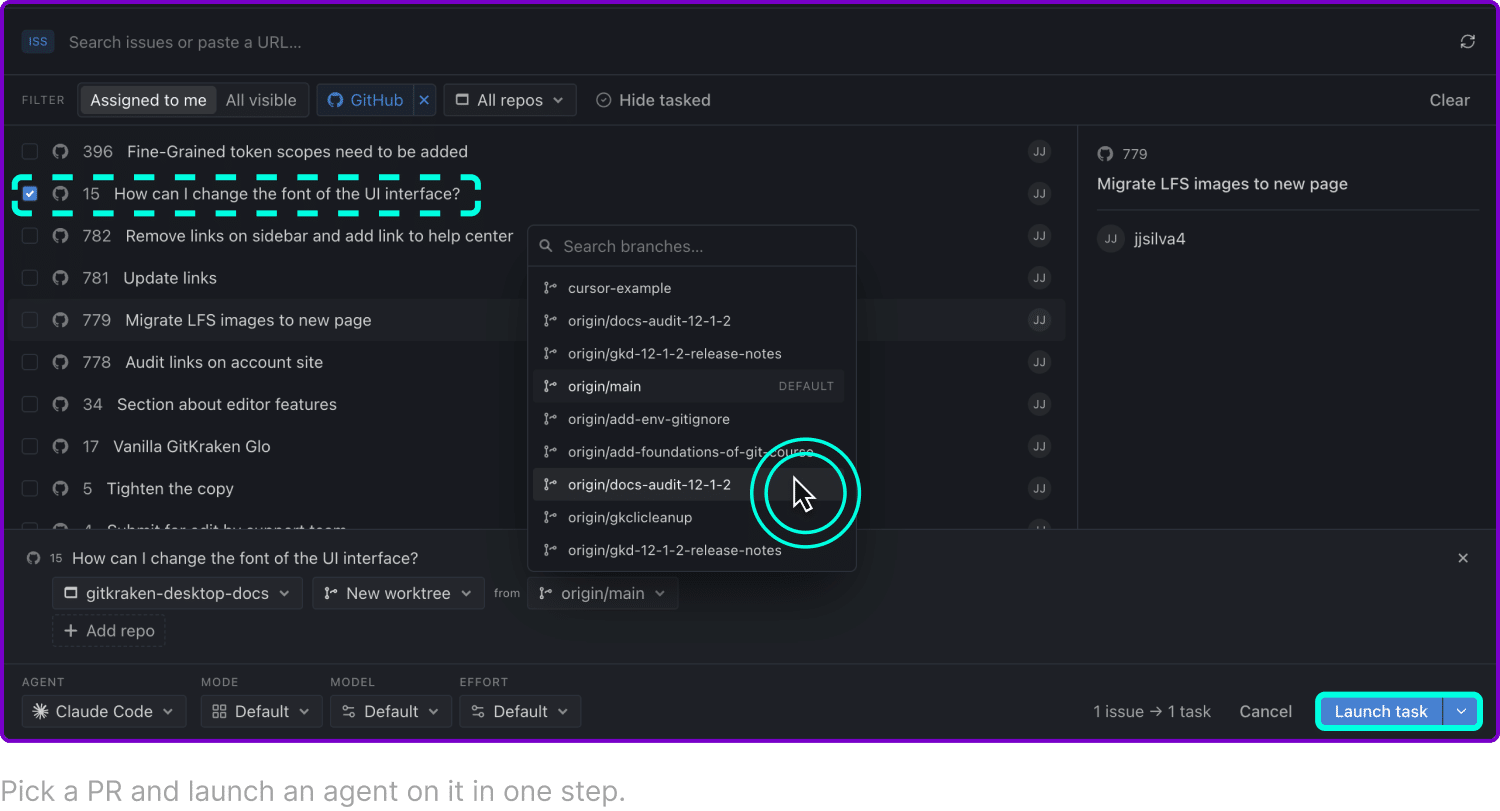Click the GitHub icon beside Tighten the copy

[60, 488]
